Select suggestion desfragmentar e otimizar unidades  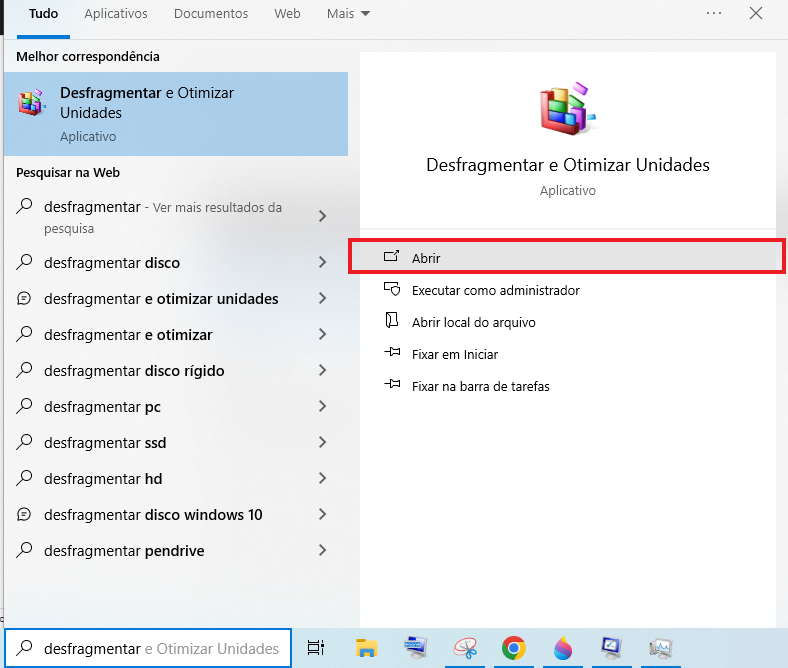(161, 299)
